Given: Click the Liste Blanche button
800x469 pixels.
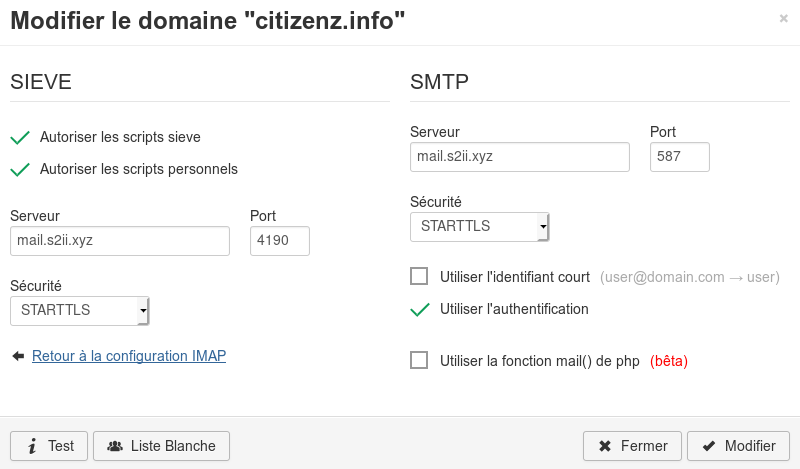Looking at the screenshot, I should pyautogui.click(x=161, y=446).
